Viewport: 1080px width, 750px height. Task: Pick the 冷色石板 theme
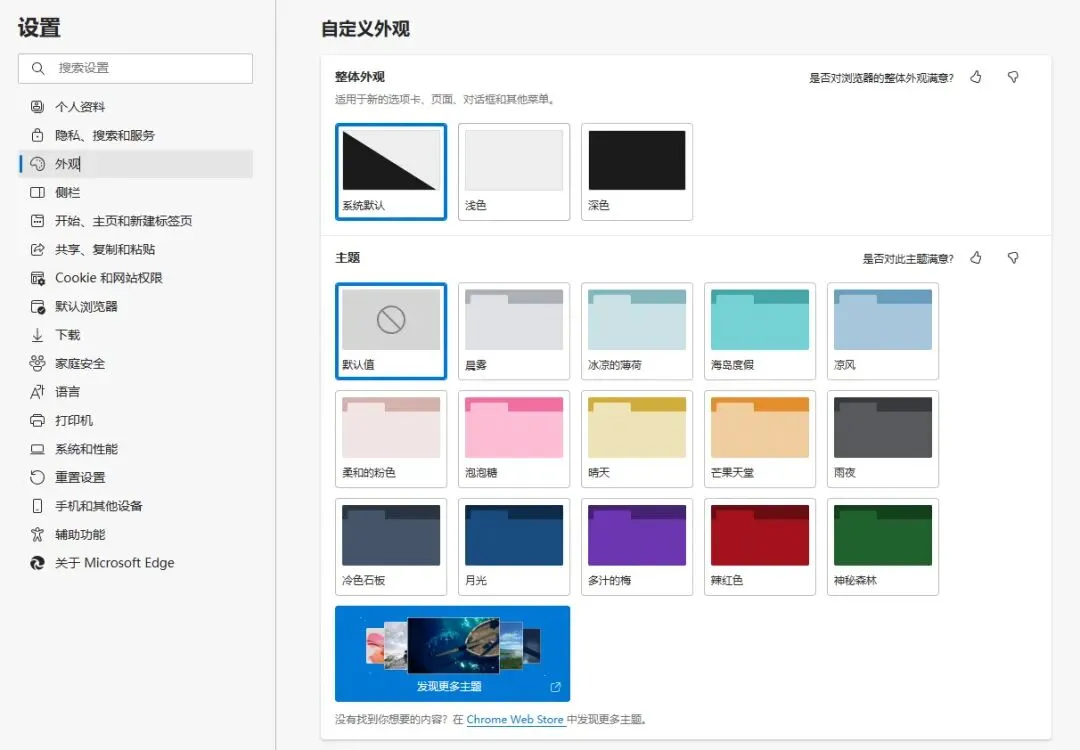click(x=391, y=547)
